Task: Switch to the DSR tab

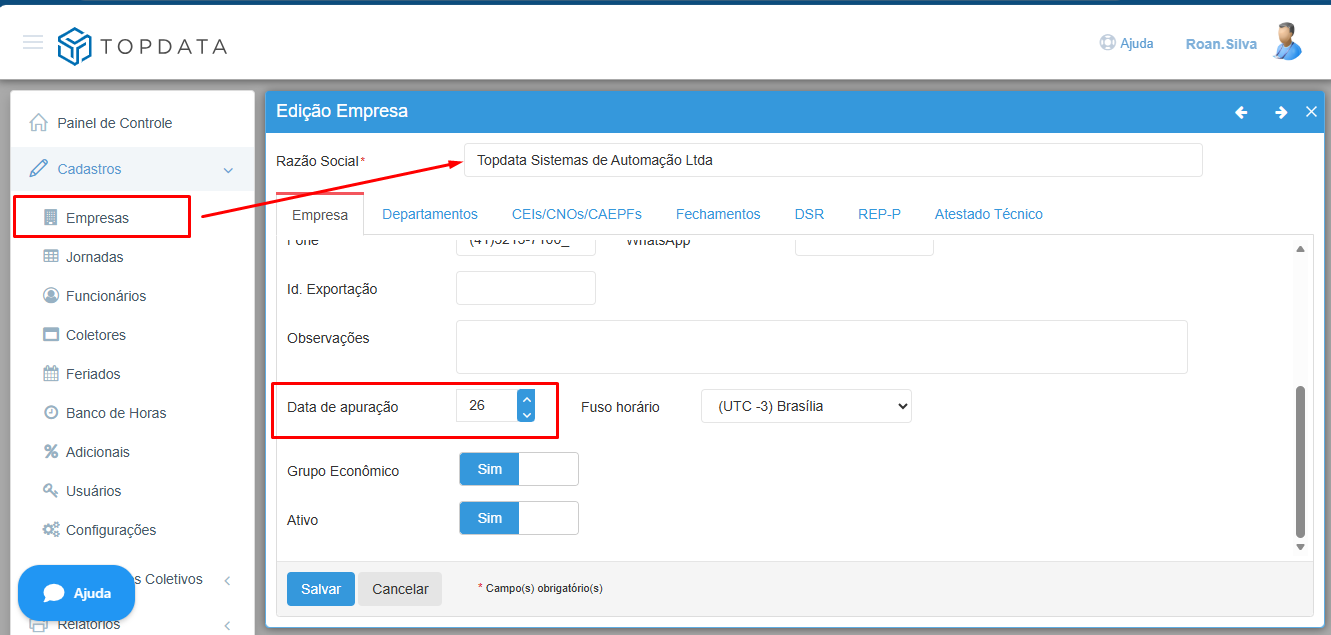Action: coord(809,214)
